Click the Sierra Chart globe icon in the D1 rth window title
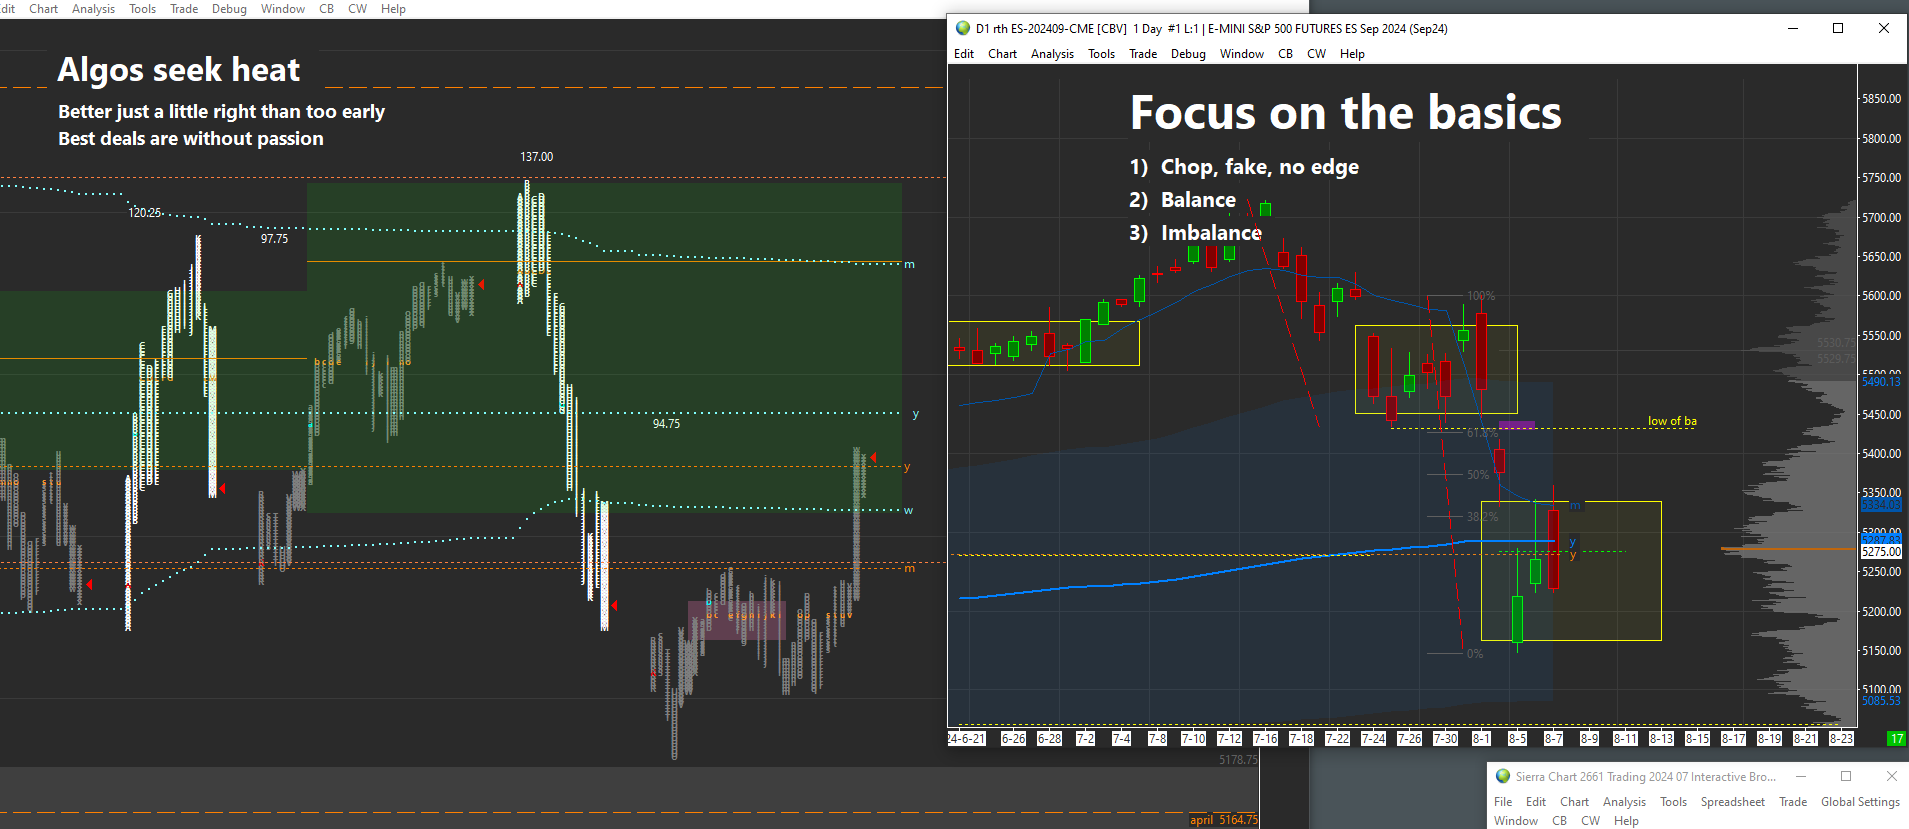This screenshot has width=1909, height=829. click(x=963, y=28)
